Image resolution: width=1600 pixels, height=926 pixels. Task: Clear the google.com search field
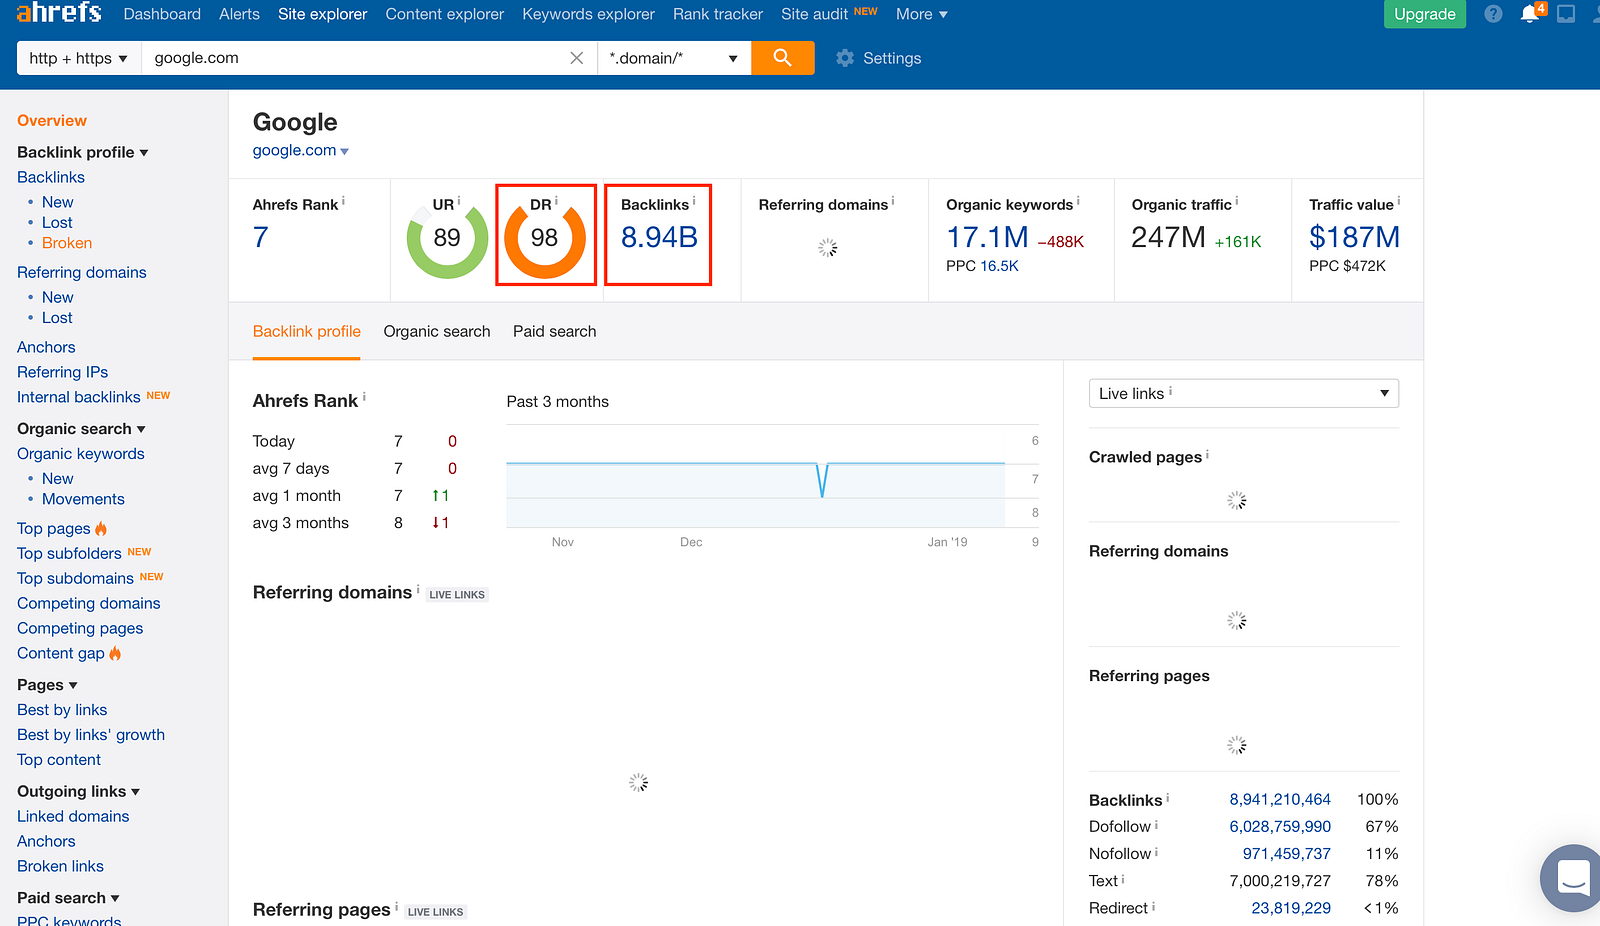(576, 58)
